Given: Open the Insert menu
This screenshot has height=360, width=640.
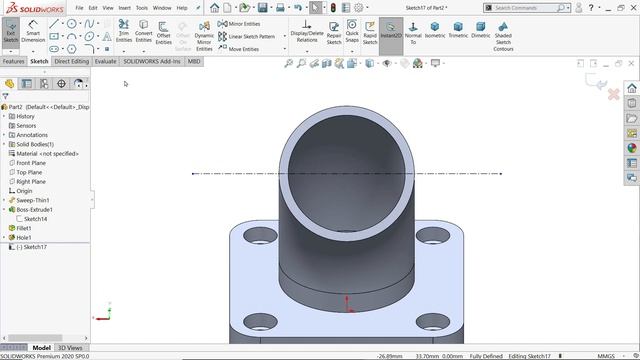Looking at the screenshot, I should point(124,8).
